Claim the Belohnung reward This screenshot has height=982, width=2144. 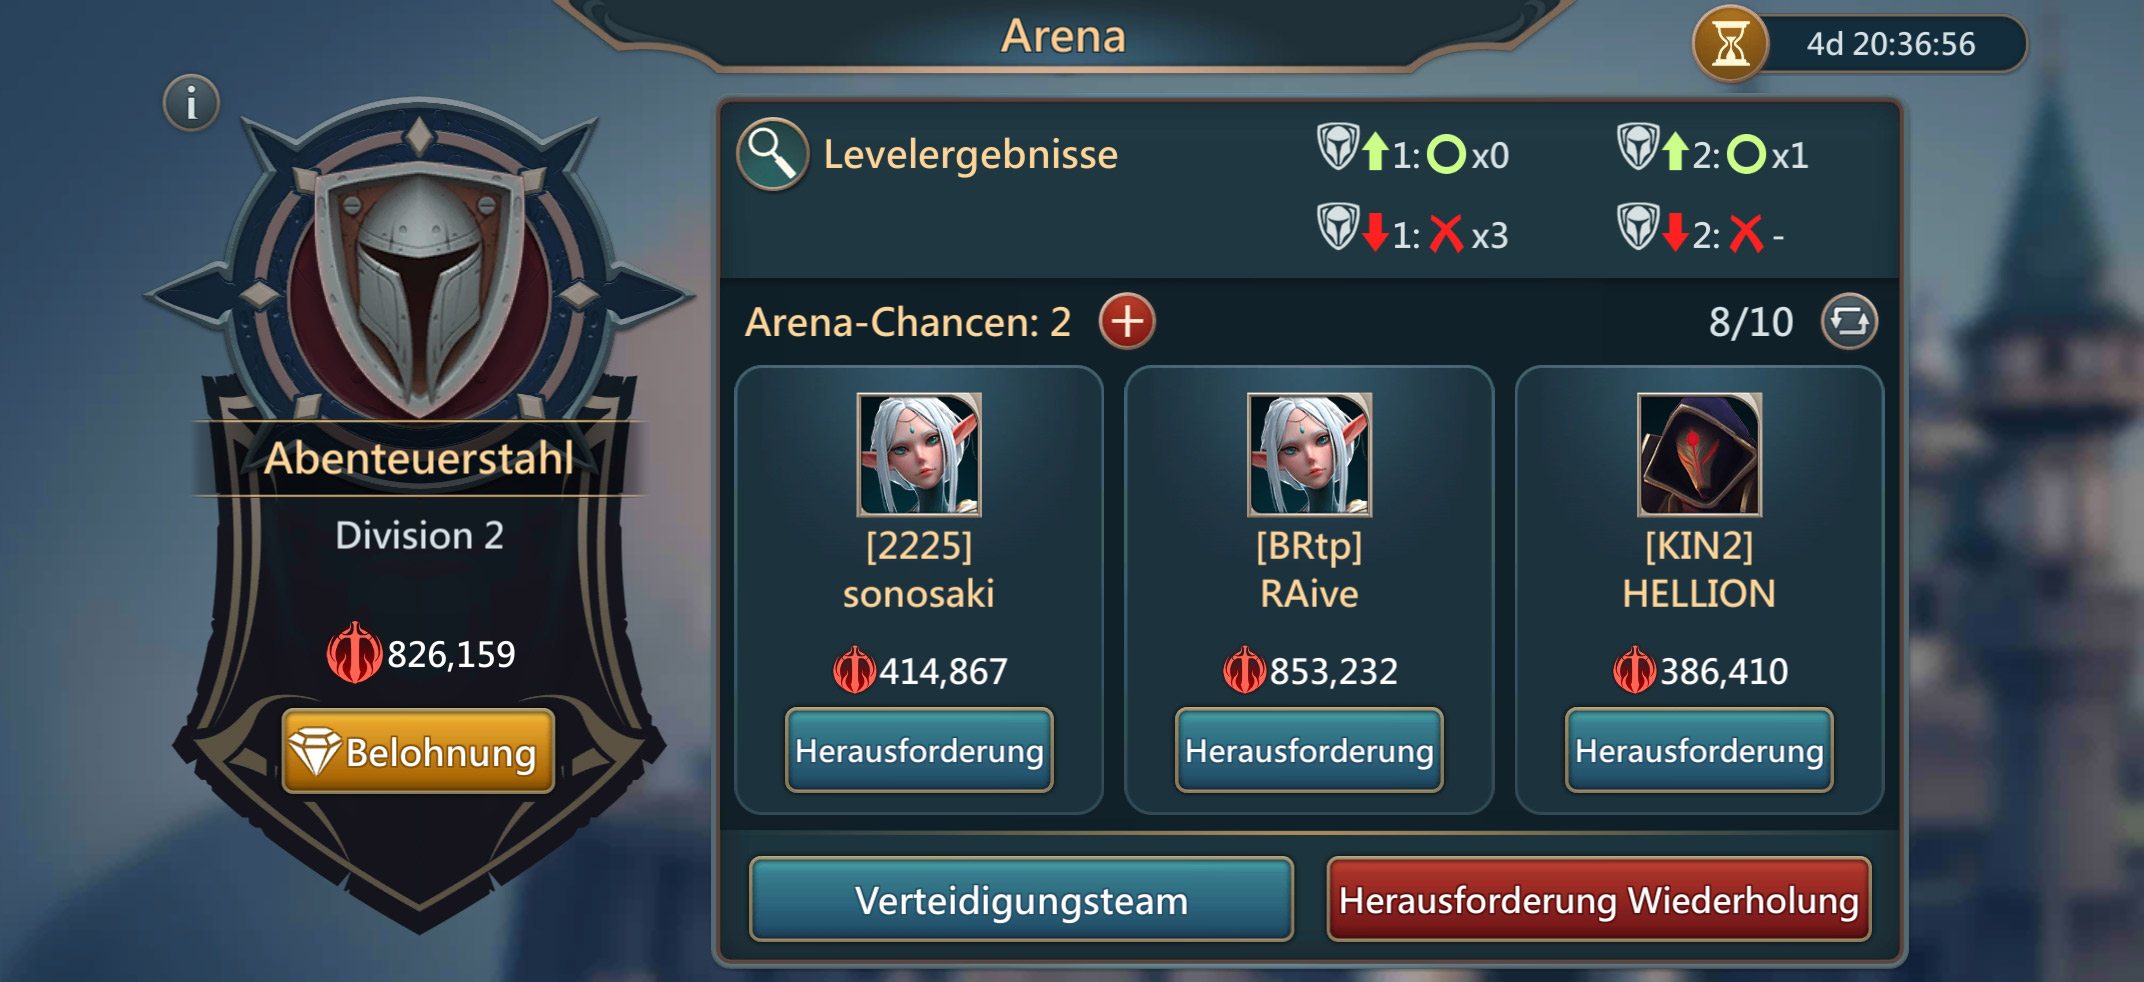[x=418, y=751]
